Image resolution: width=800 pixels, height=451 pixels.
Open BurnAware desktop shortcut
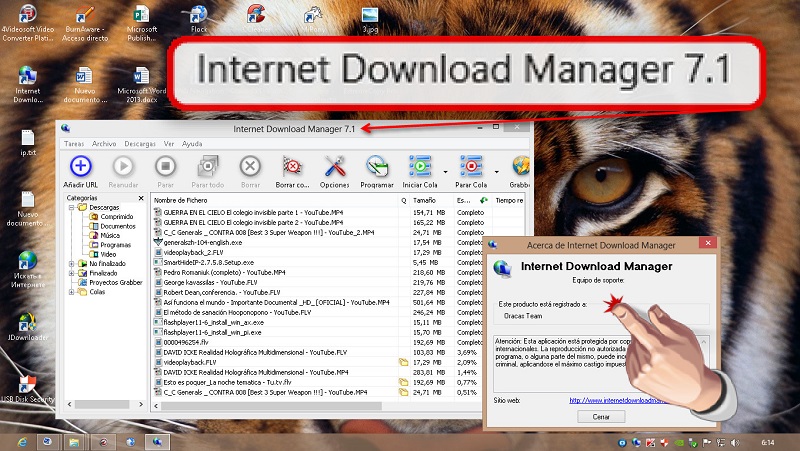click(x=85, y=23)
